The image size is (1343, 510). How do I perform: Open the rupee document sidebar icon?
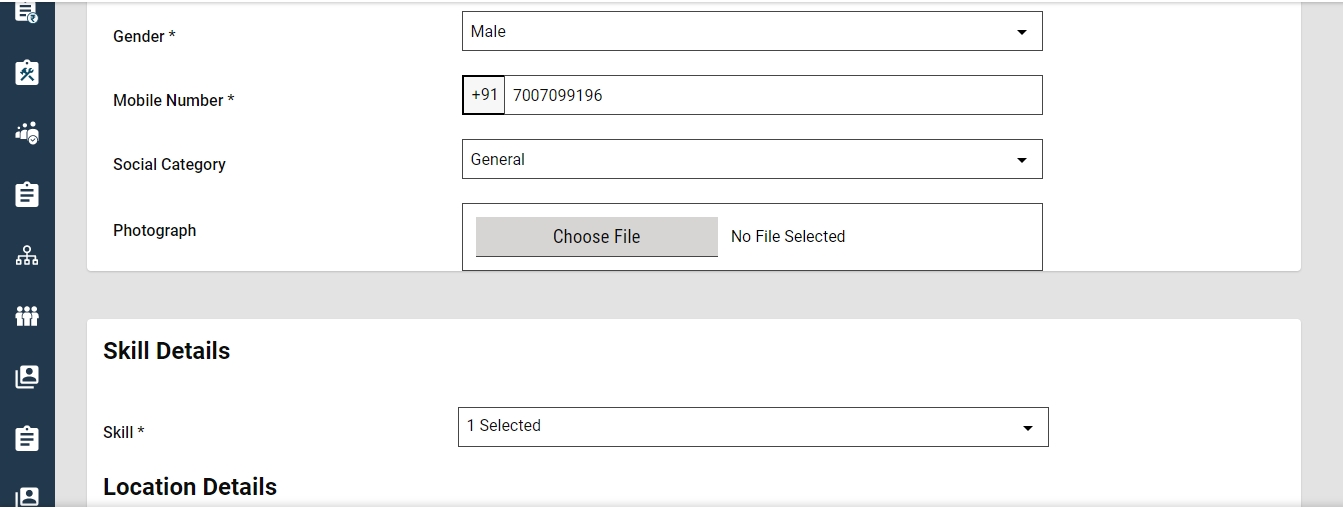pyautogui.click(x=27, y=11)
